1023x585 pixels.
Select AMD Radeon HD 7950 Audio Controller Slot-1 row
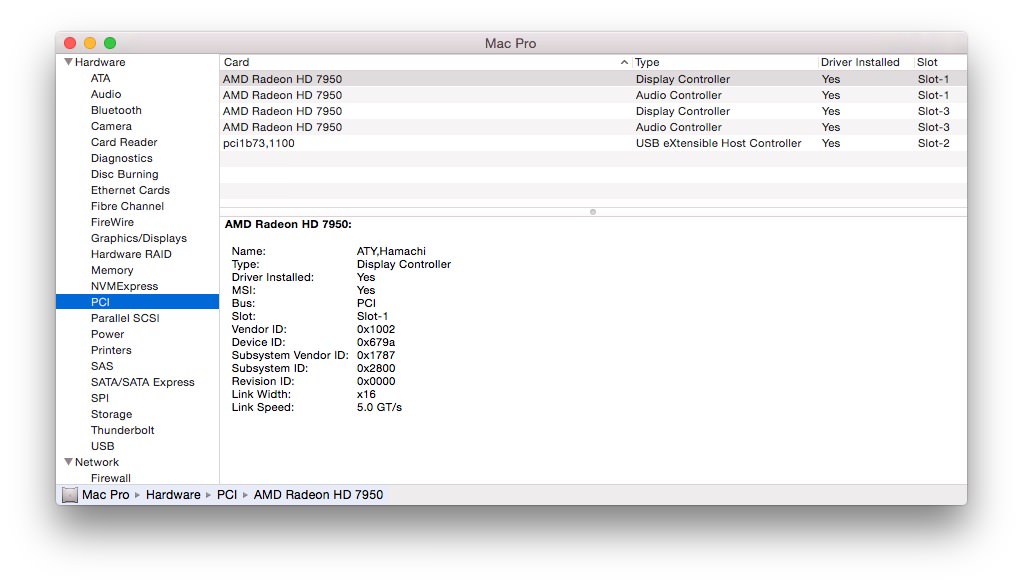tap(593, 95)
